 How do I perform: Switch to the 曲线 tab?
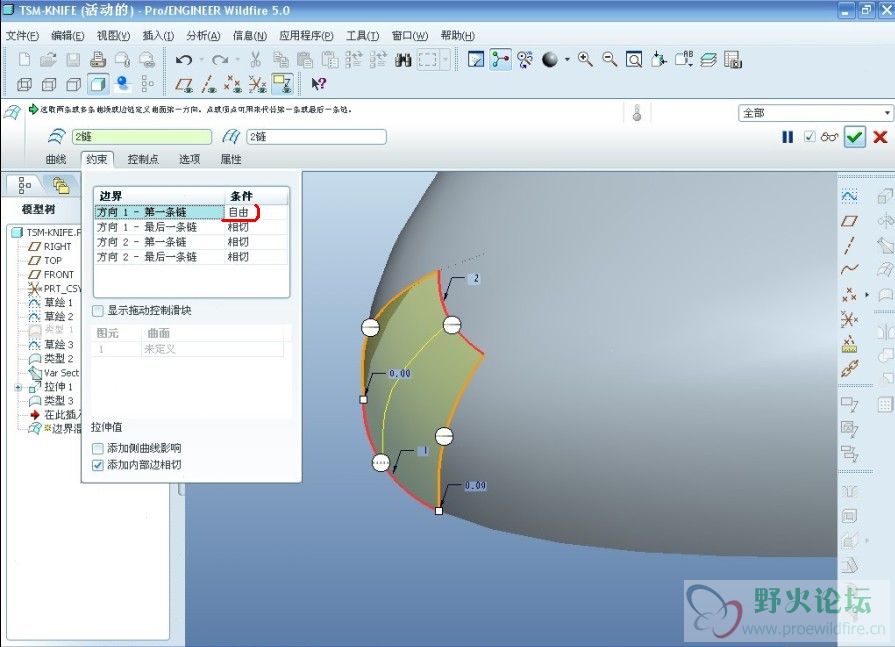click(x=56, y=159)
